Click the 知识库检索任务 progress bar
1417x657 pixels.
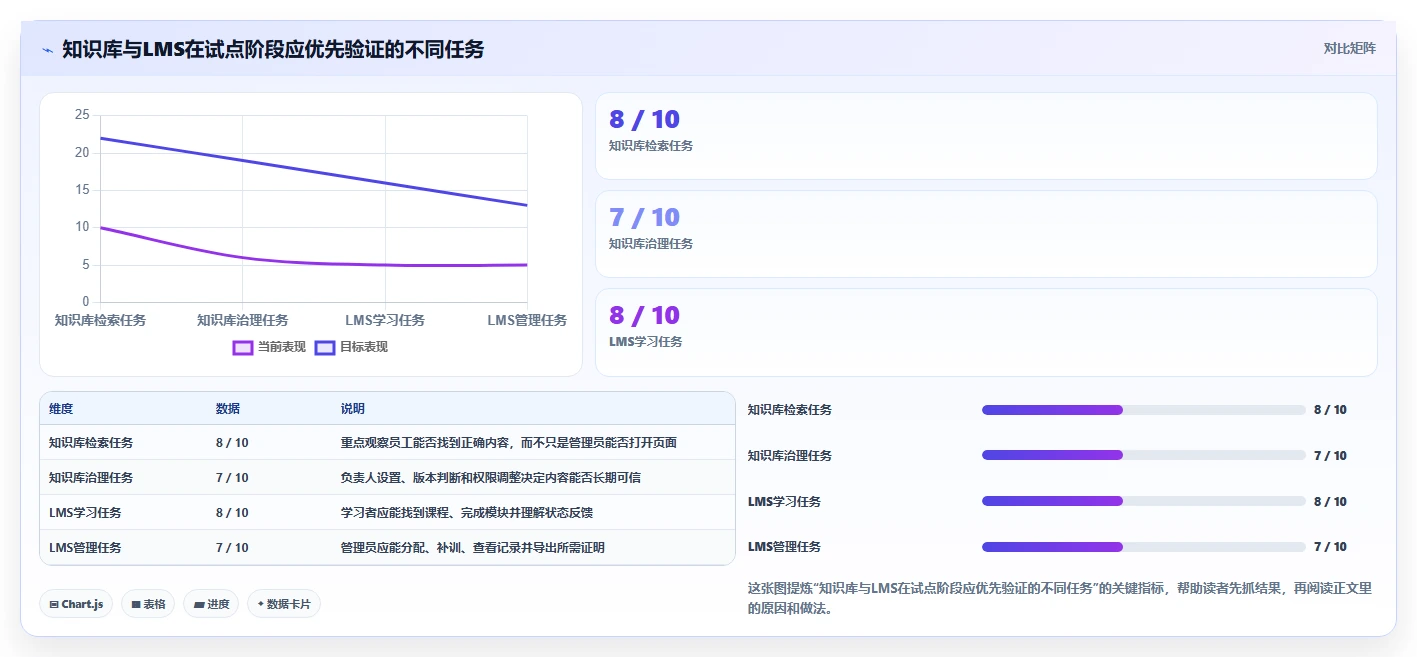click(1144, 410)
